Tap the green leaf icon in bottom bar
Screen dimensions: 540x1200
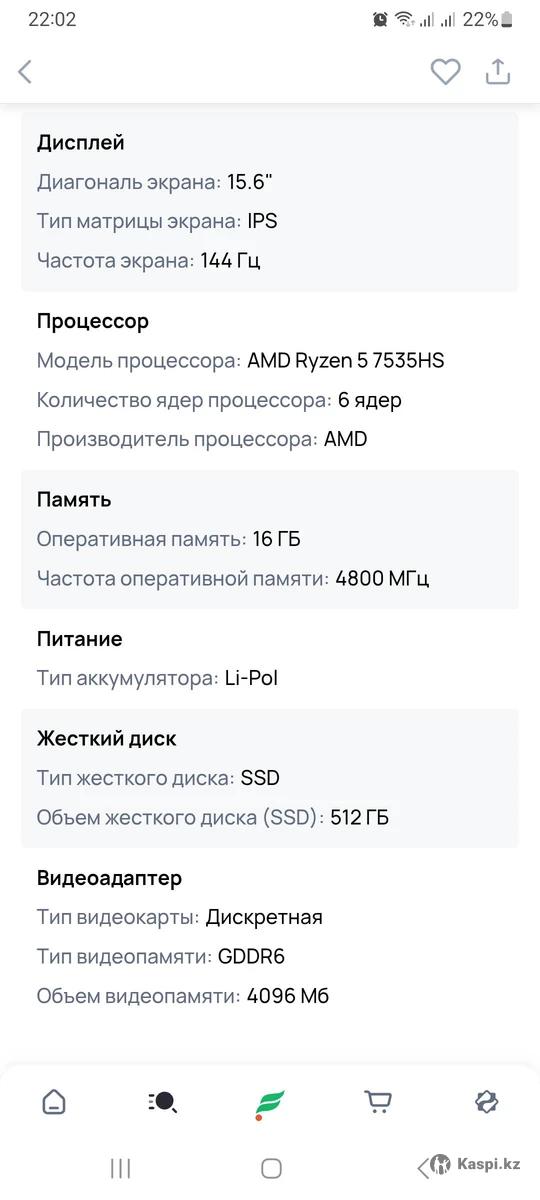point(270,1104)
